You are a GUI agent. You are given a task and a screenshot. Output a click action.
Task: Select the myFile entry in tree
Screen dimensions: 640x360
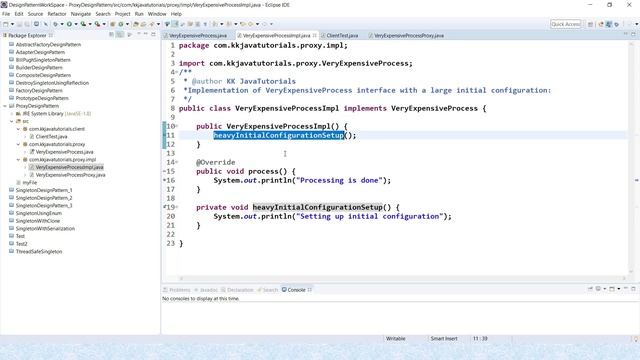(x=29, y=182)
